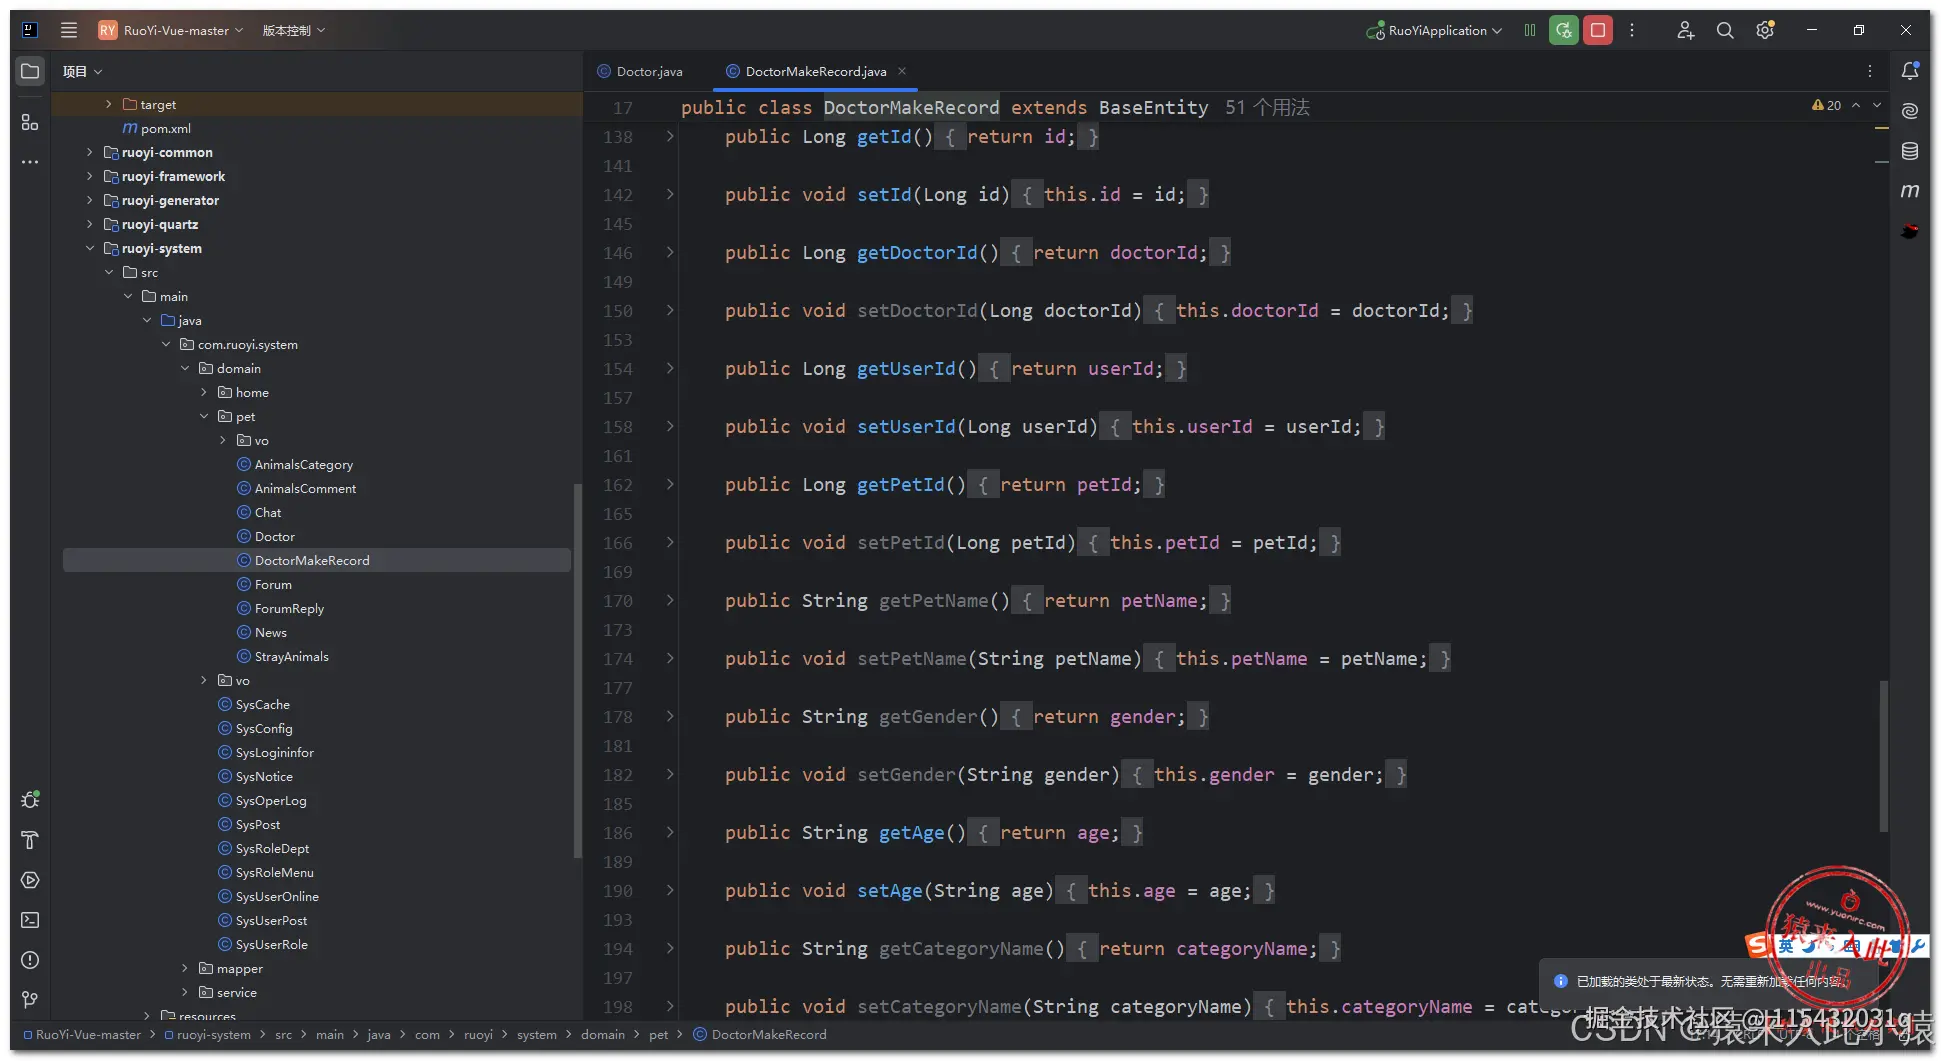The image size is (1941, 1061).
Task: Open Search Everywhere magnifier
Action: 1725,30
